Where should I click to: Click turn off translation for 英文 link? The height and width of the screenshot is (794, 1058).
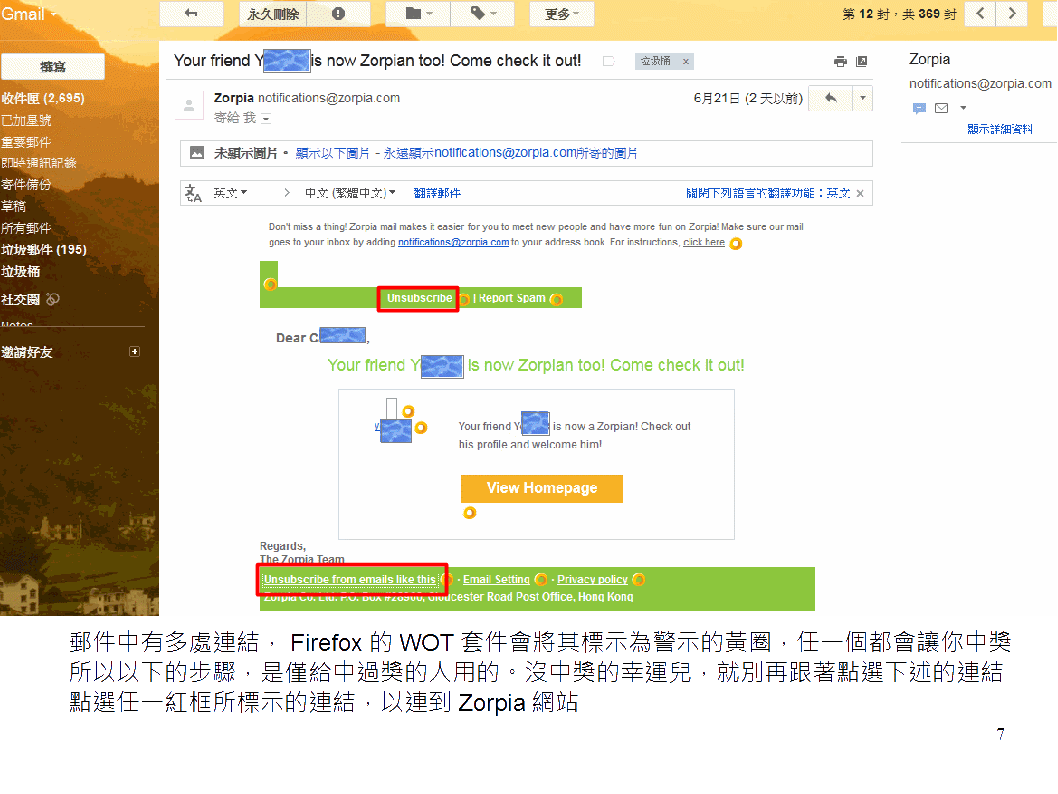(768, 193)
